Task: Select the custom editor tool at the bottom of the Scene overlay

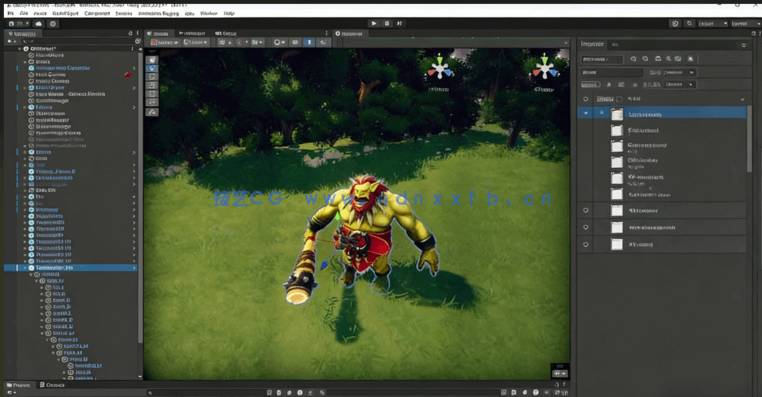Action: pos(152,112)
